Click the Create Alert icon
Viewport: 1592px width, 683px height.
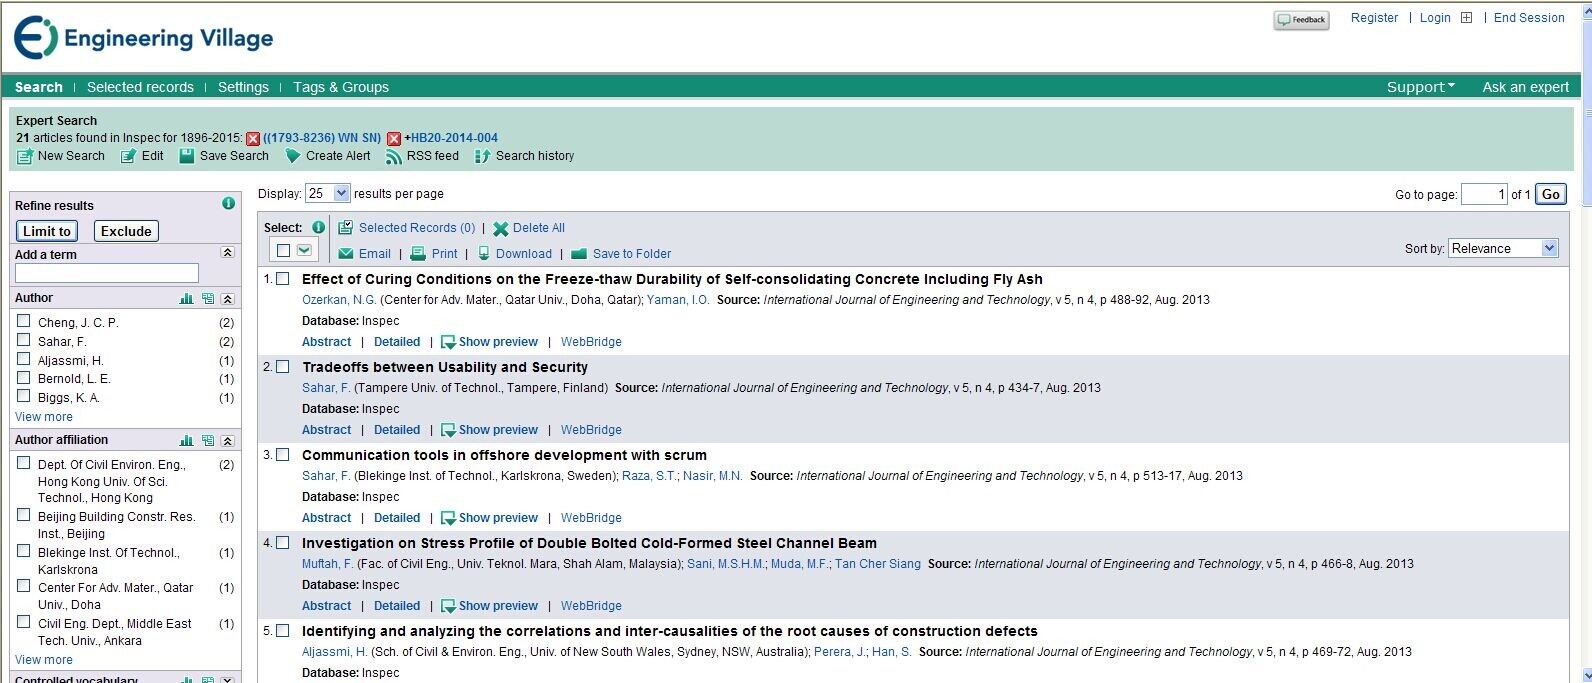pyautogui.click(x=293, y=156)
